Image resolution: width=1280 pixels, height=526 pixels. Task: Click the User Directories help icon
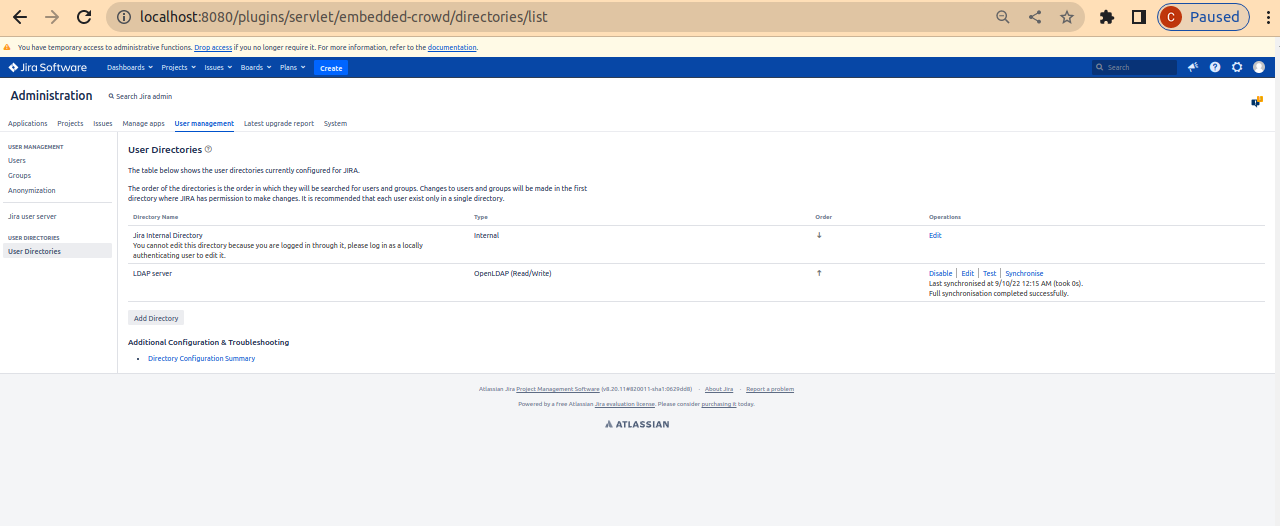click(x=208, y=150)
